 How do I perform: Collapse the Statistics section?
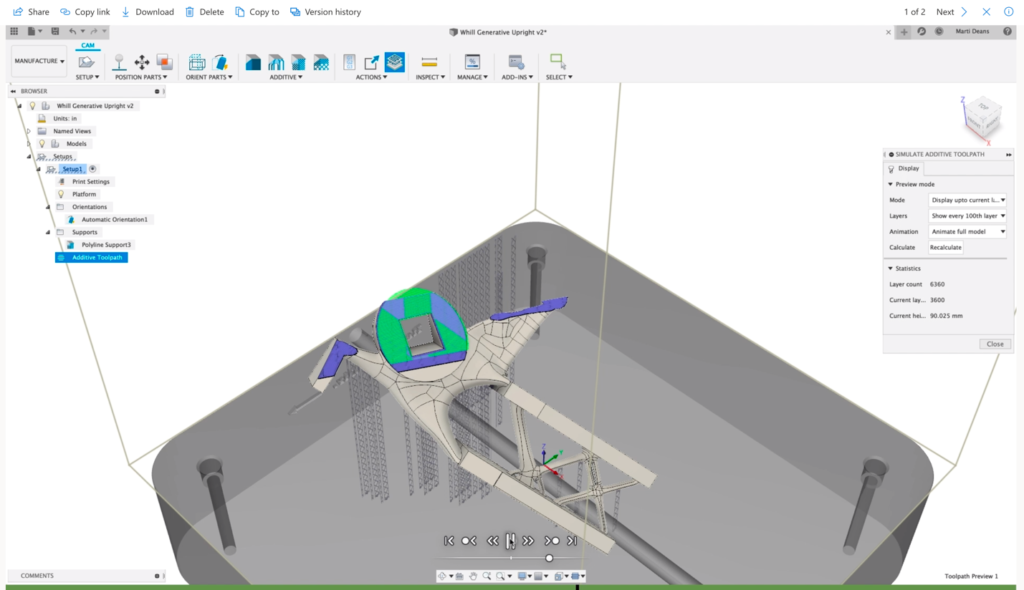tap(890, 269)
